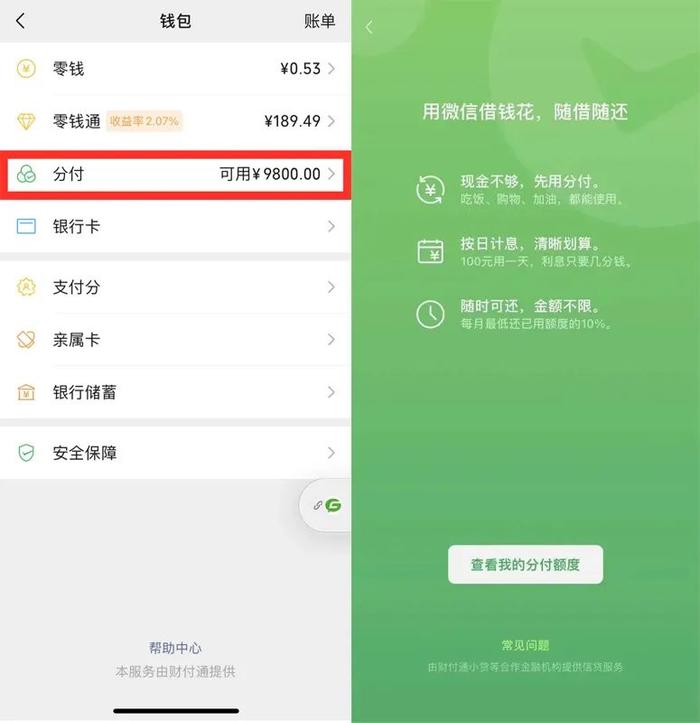Expand the 分付 available ¥9800.00 chevron
Viewport: 700px width, 723px height.
click(332, 174)
